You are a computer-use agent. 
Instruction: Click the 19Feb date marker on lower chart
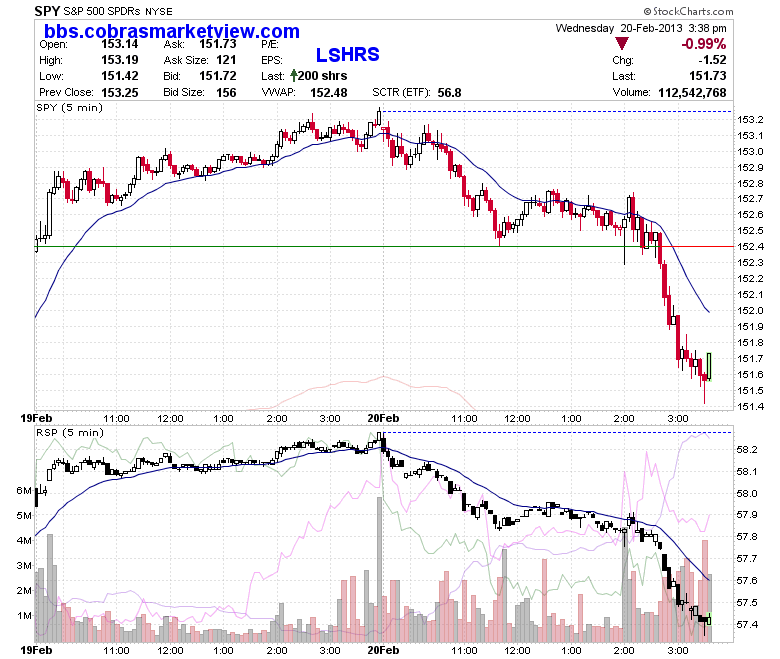click(x=36, y=651)
